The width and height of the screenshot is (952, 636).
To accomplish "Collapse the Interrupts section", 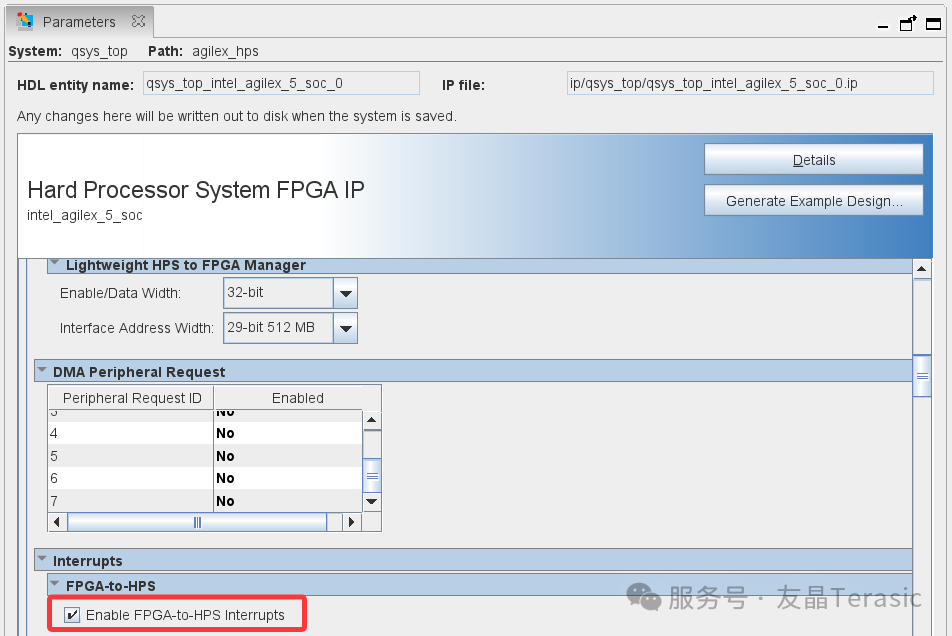I will click(x=42, y=558).
